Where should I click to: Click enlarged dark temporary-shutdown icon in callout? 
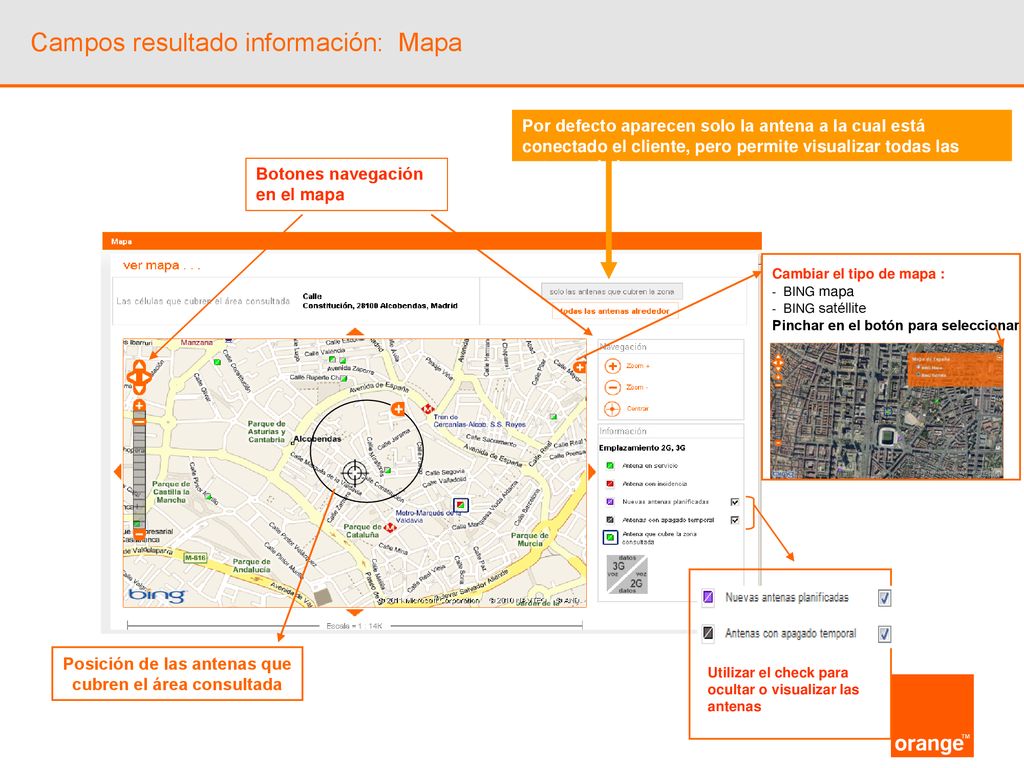pyautogui.click(x=708, y=633)
